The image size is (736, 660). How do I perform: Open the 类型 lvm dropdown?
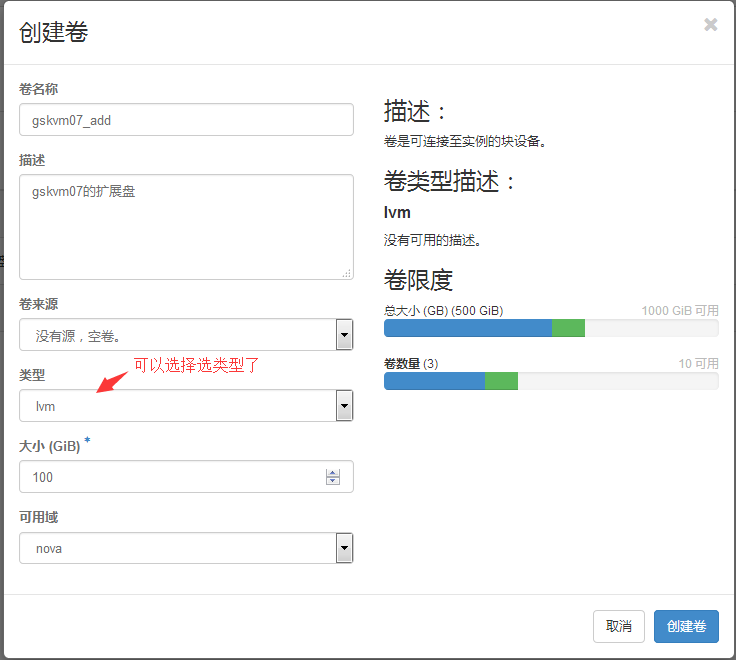176,406
